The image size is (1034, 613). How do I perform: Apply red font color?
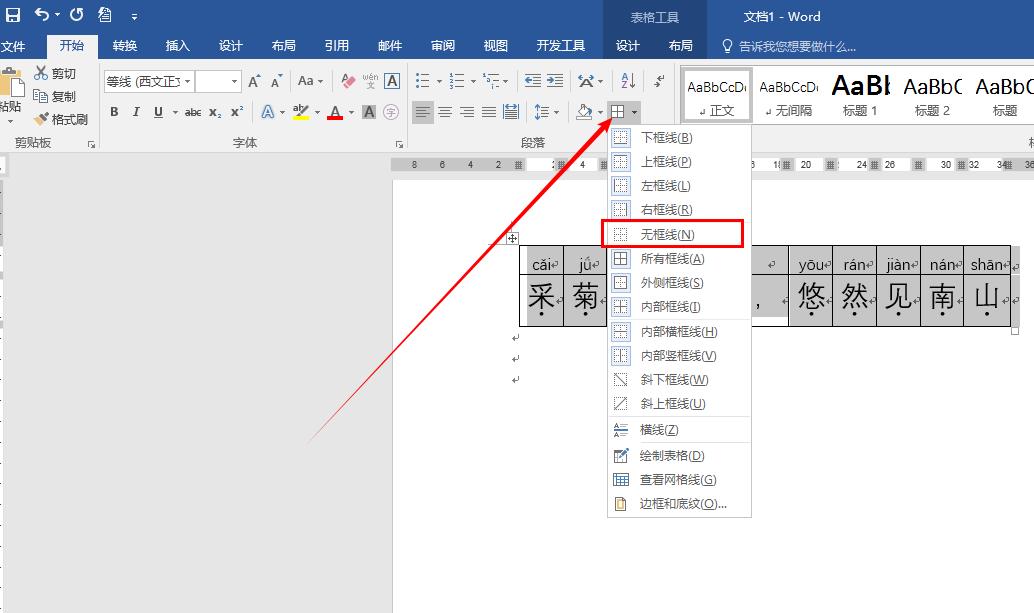[335, 112]
